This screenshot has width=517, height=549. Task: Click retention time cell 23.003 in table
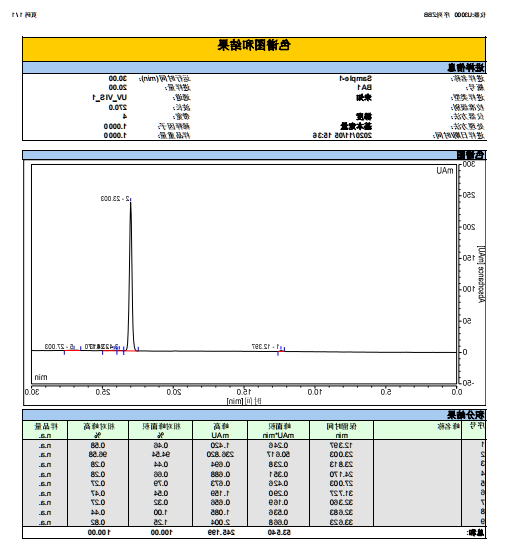coord(341,454)
